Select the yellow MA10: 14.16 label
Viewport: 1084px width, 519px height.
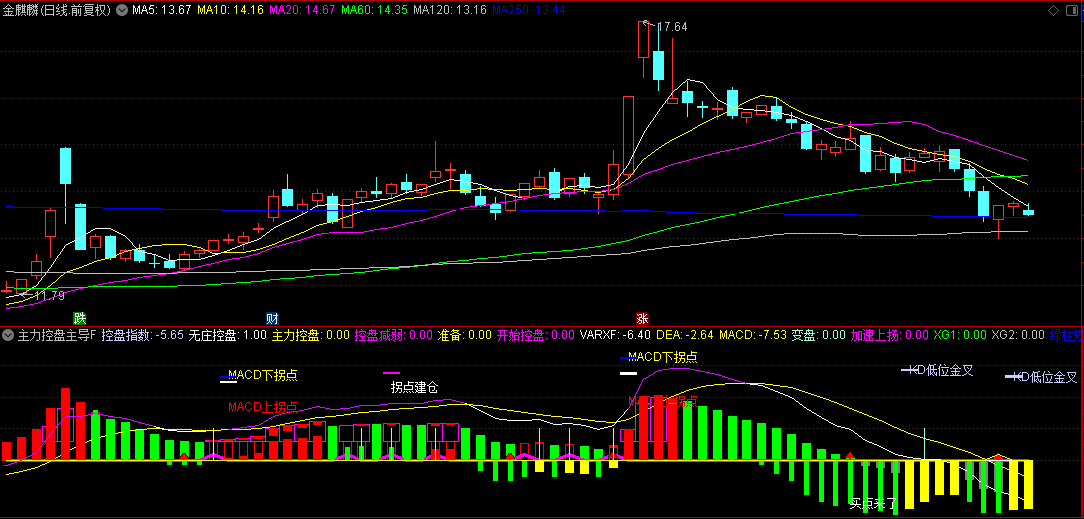(x=229, y=10)
